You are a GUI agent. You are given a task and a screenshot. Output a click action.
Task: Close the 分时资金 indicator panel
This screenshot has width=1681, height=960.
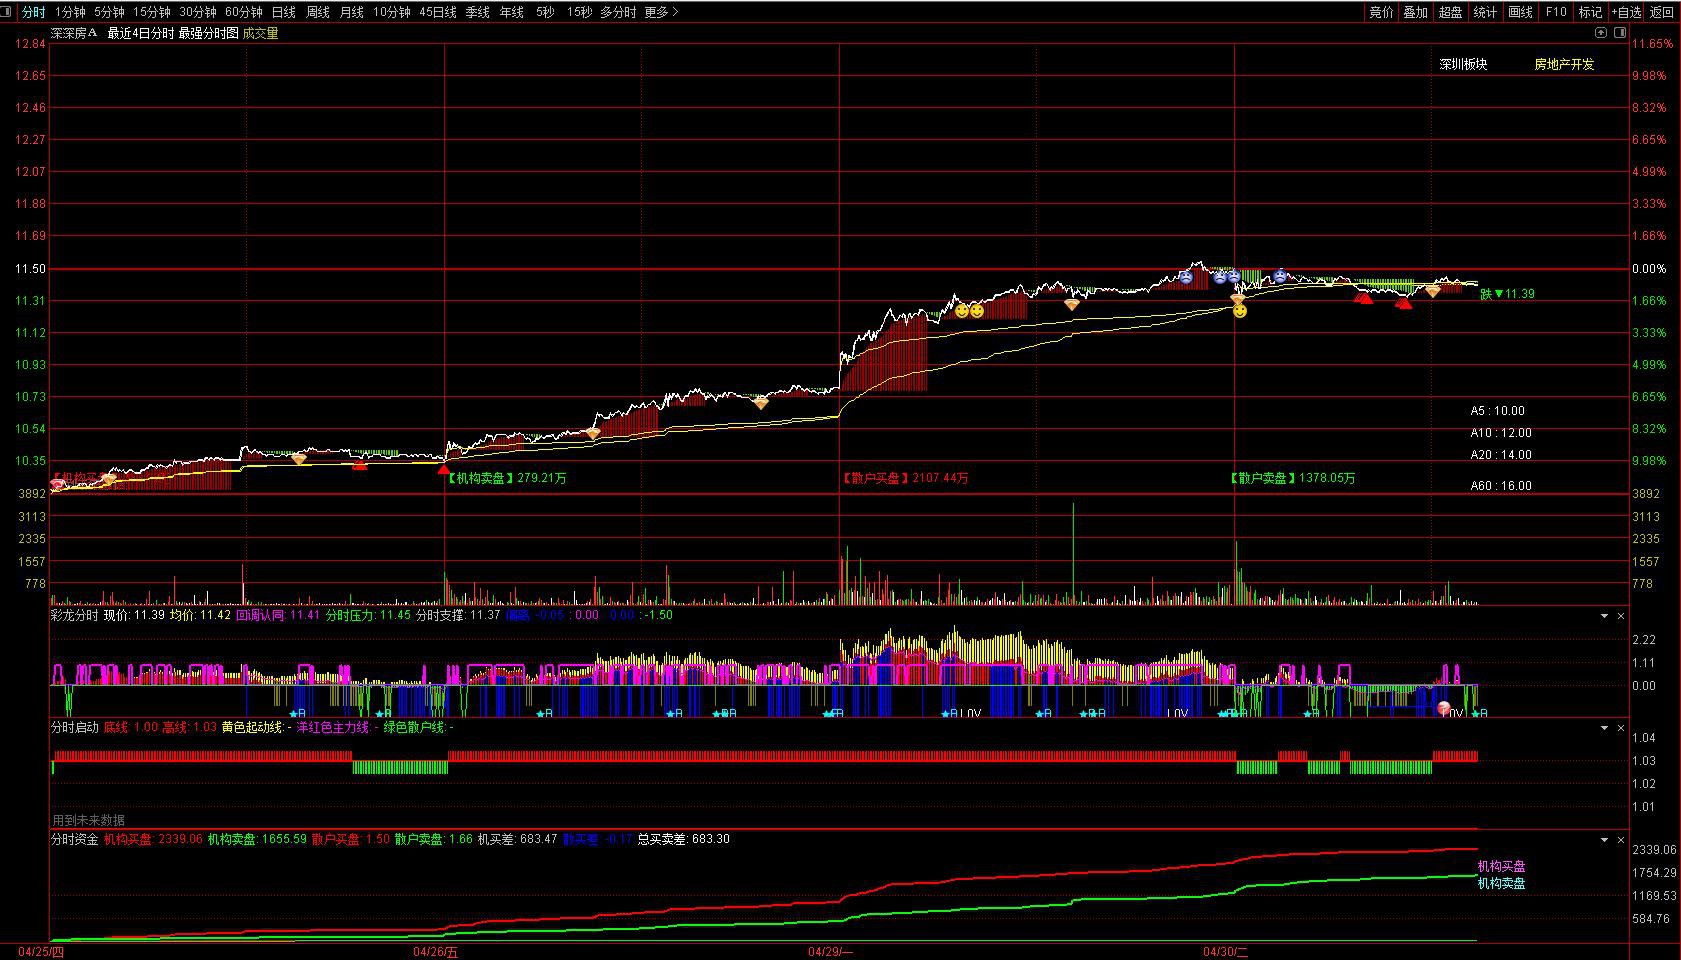coord(1621,840)
